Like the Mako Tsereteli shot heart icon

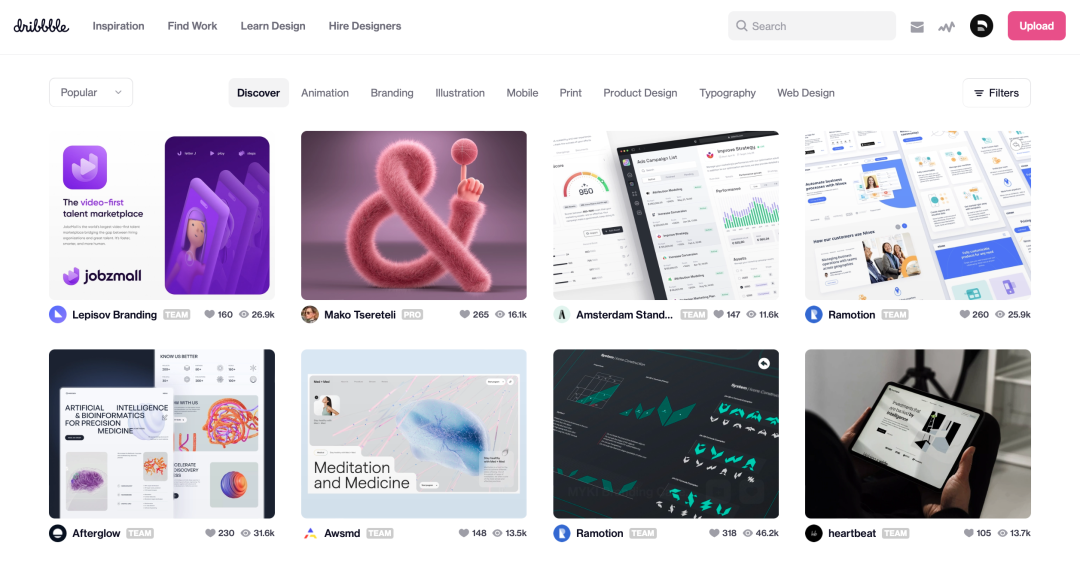(x=464, y=315)
